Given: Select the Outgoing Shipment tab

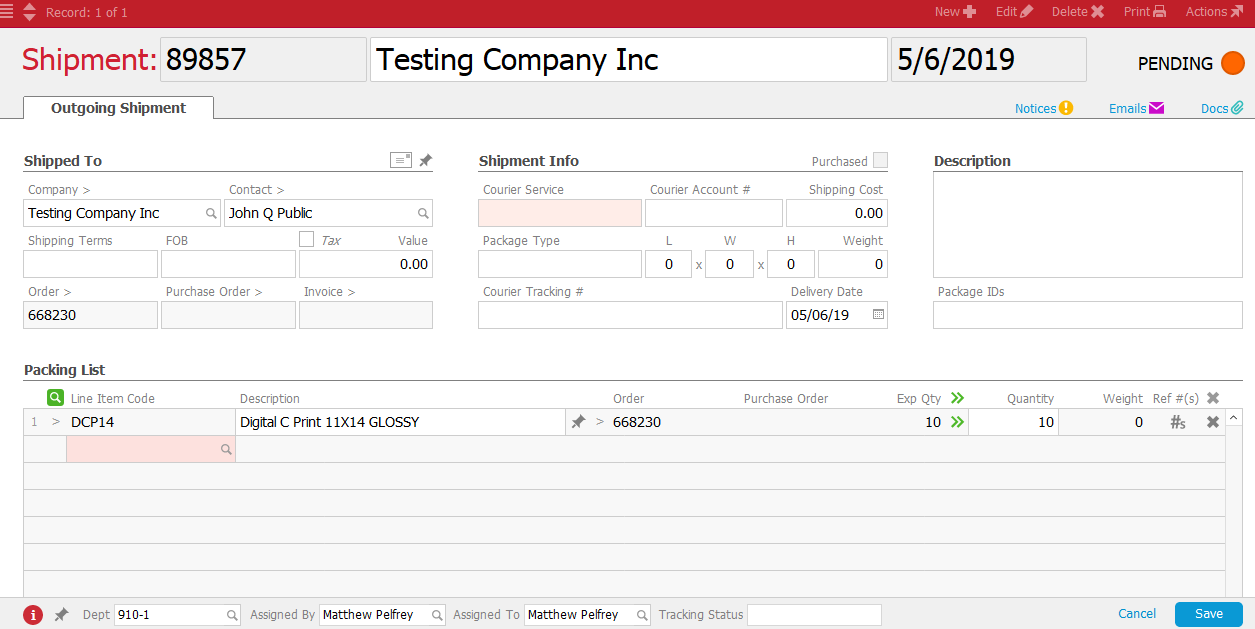Looking at the screenshot, I should [x=118, y=108].
